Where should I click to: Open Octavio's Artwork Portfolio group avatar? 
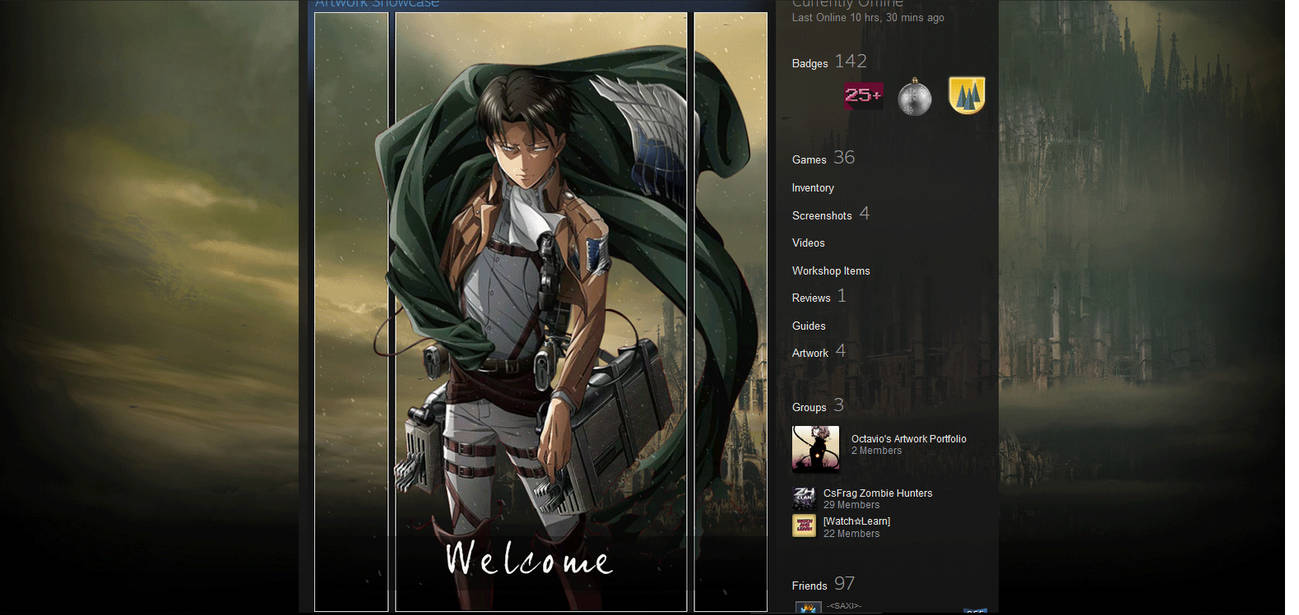click(x=816, y=448)
